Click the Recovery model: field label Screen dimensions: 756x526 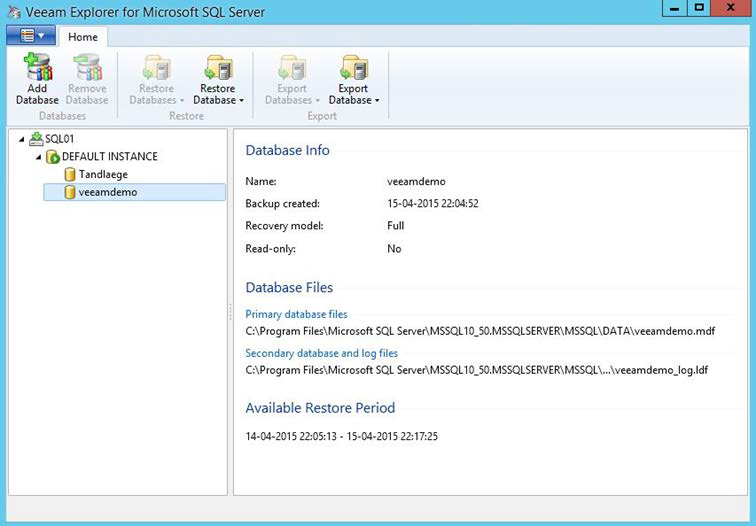[284, 226]
